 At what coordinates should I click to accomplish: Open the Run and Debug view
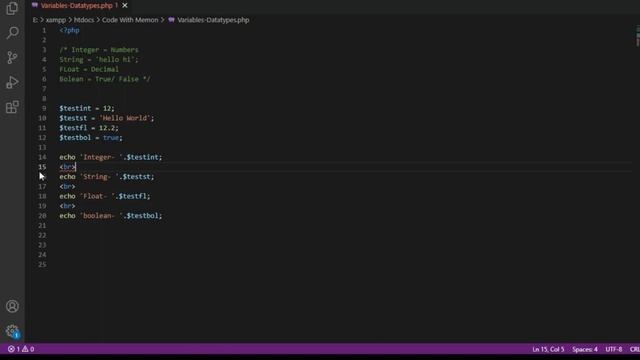(12, 82)
